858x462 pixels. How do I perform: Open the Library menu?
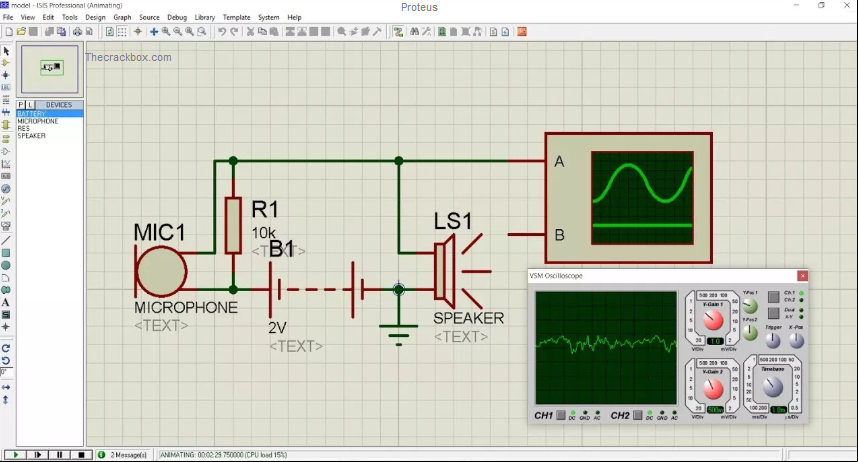pyautogui.click(x=205, y=18)
